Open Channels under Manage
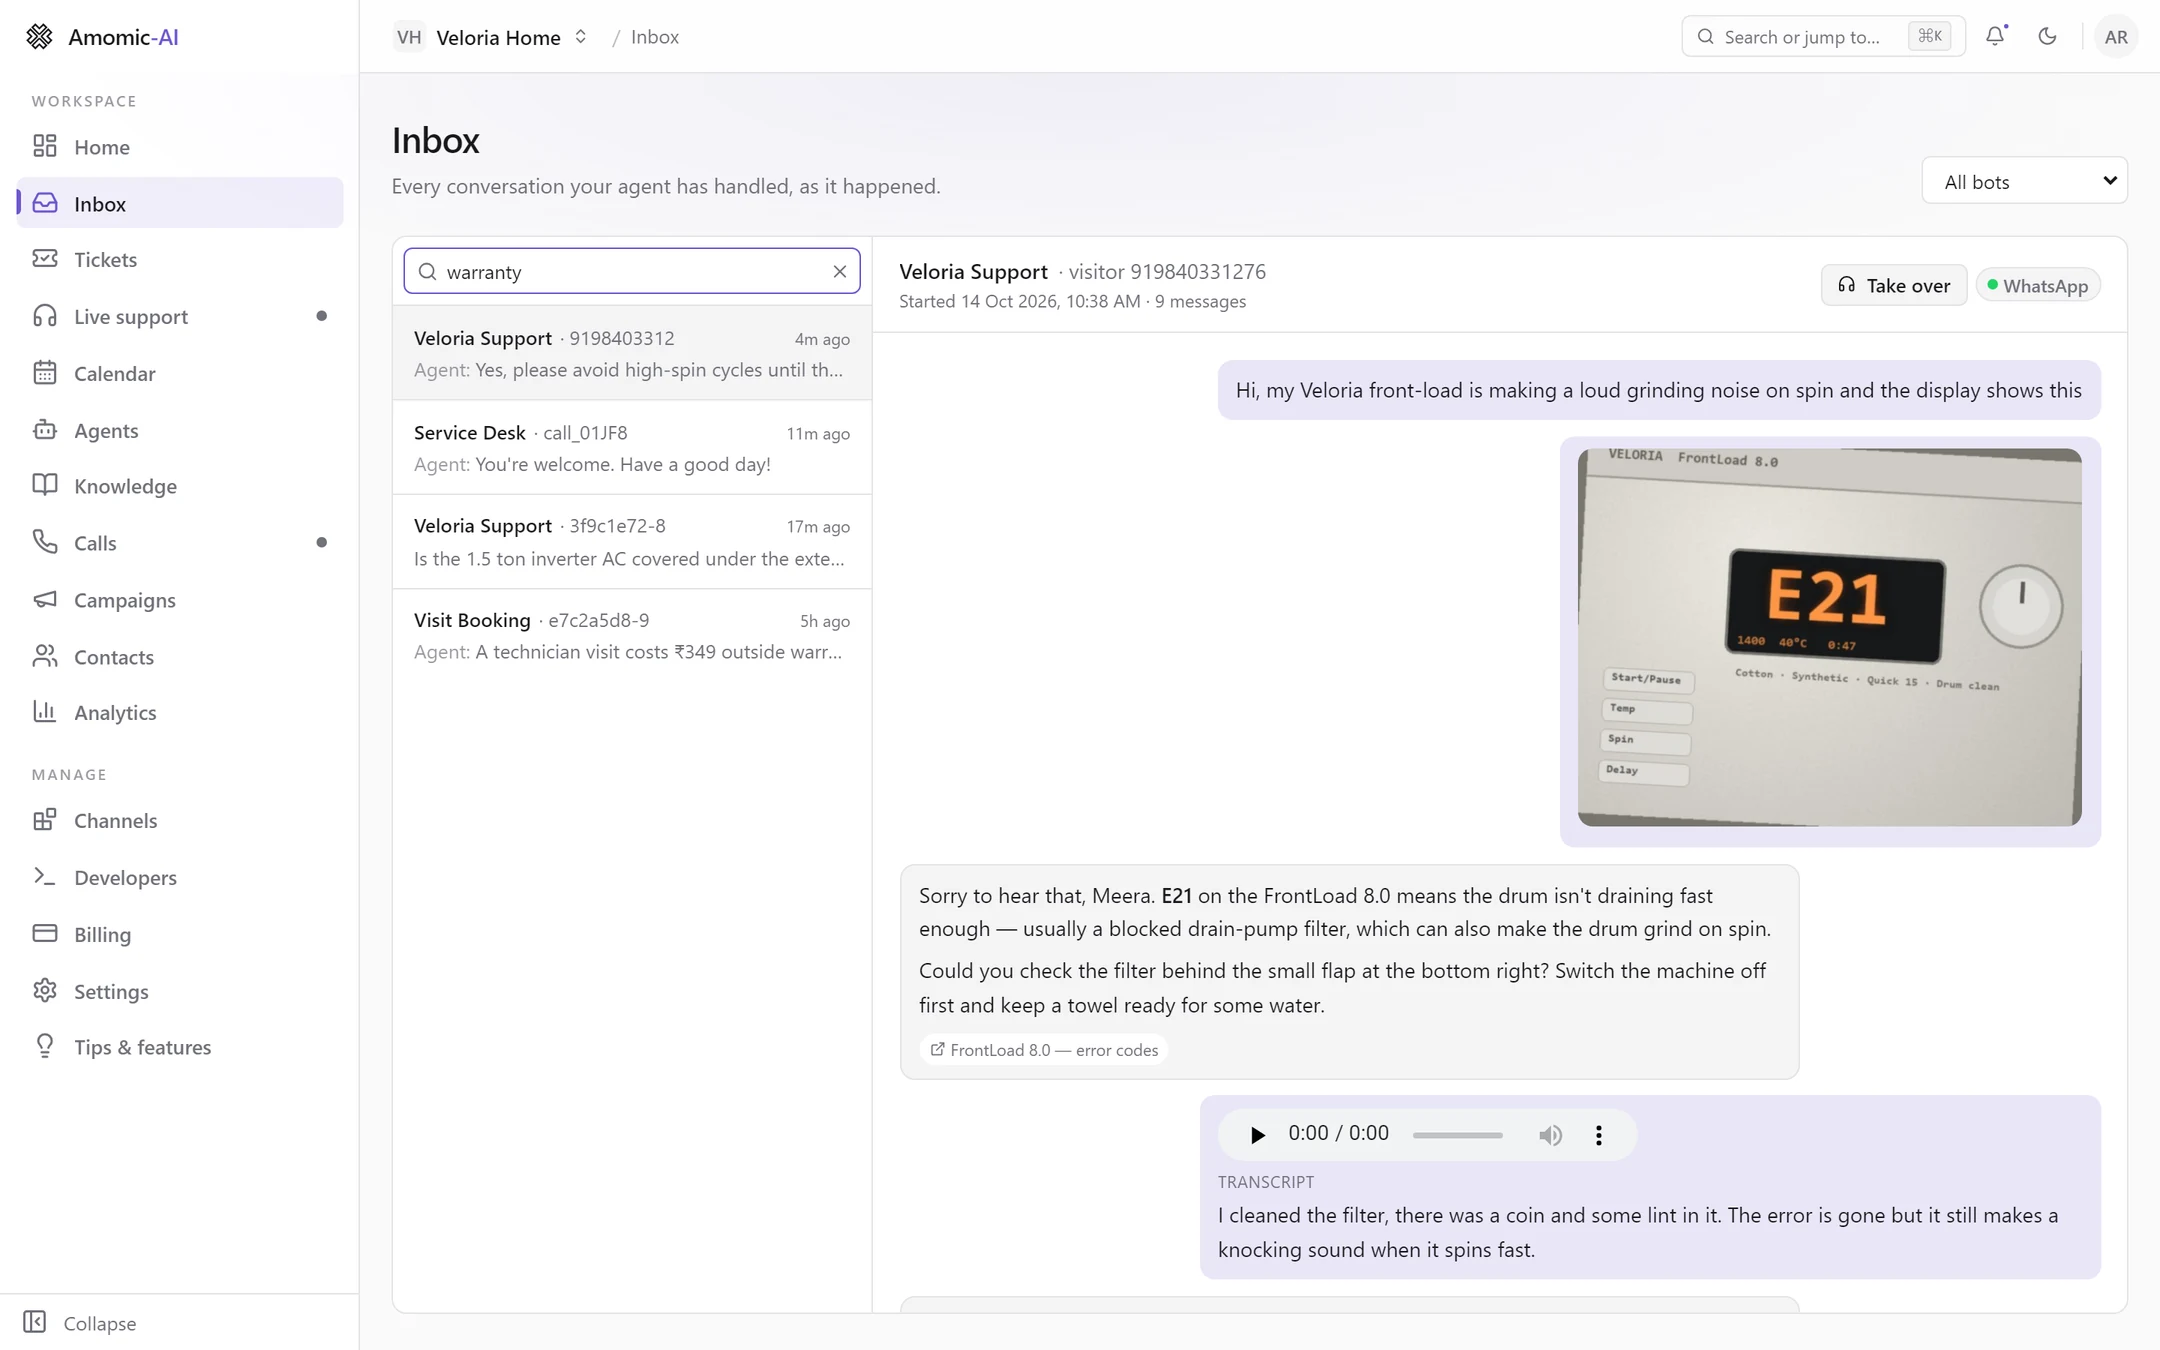 click(x=180, y=820)
